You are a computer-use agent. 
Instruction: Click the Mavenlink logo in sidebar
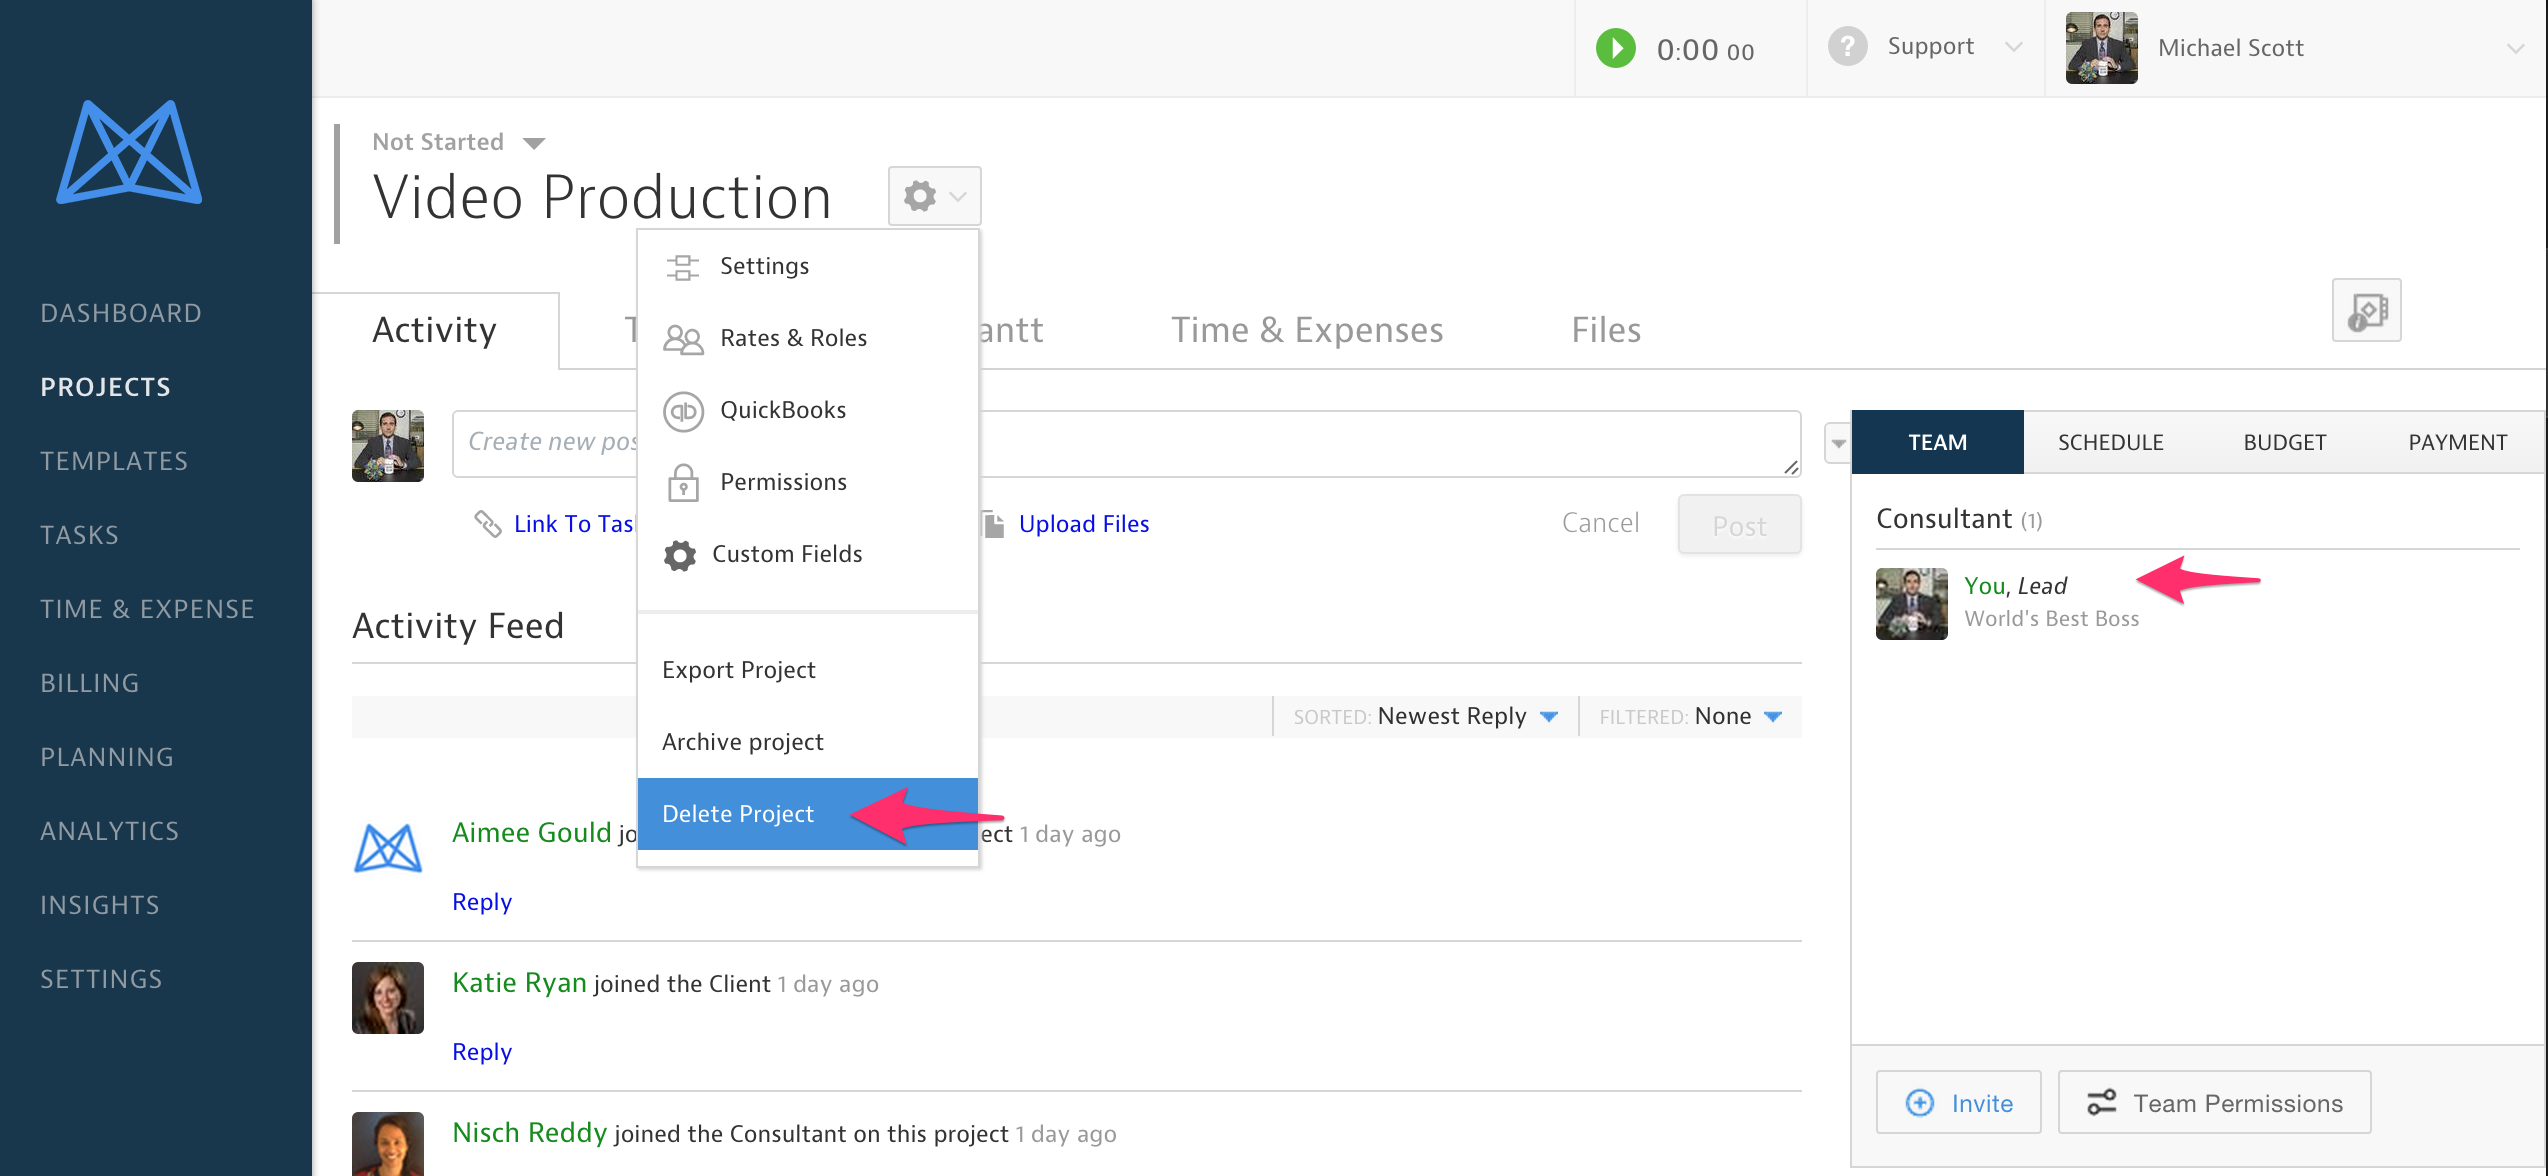(x=129, y=152)
